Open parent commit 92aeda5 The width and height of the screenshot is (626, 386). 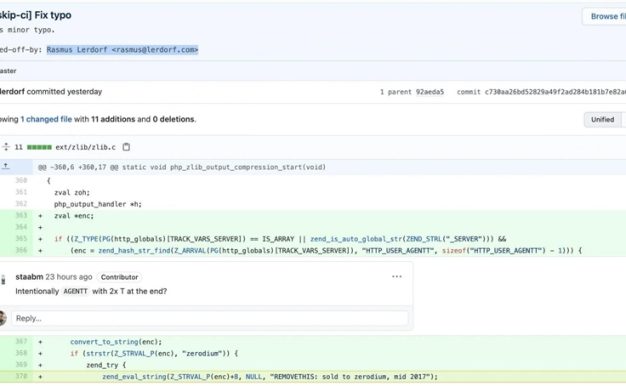coord(430,92)
